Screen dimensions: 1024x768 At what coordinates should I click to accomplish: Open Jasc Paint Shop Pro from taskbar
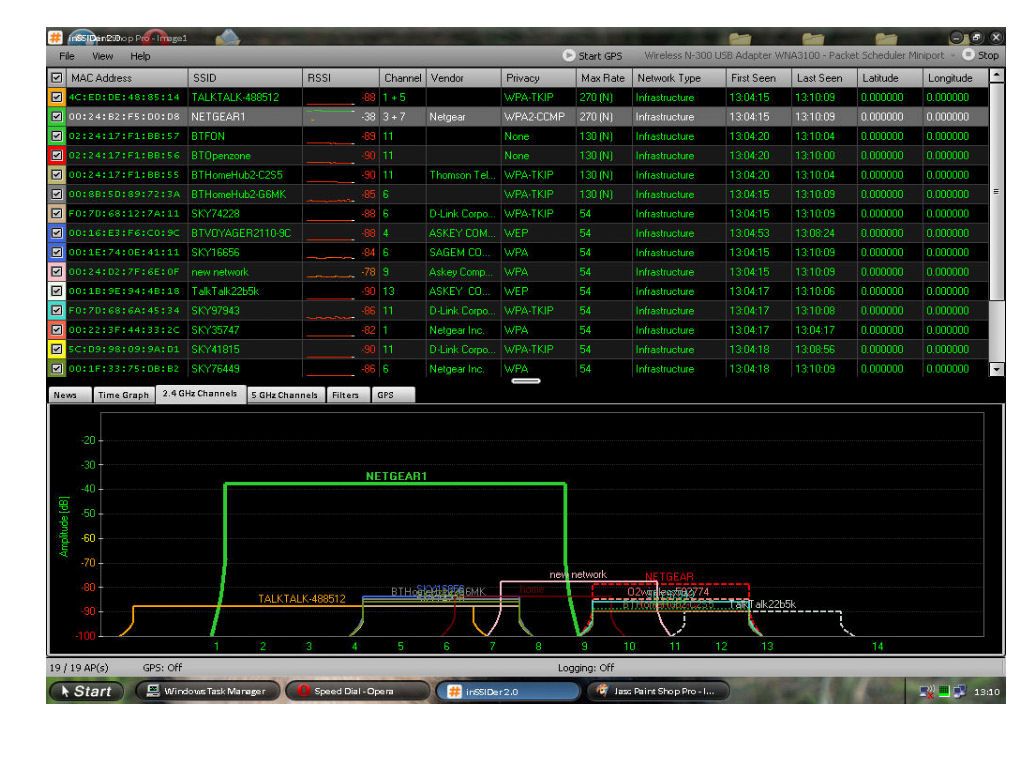(658, 691)
